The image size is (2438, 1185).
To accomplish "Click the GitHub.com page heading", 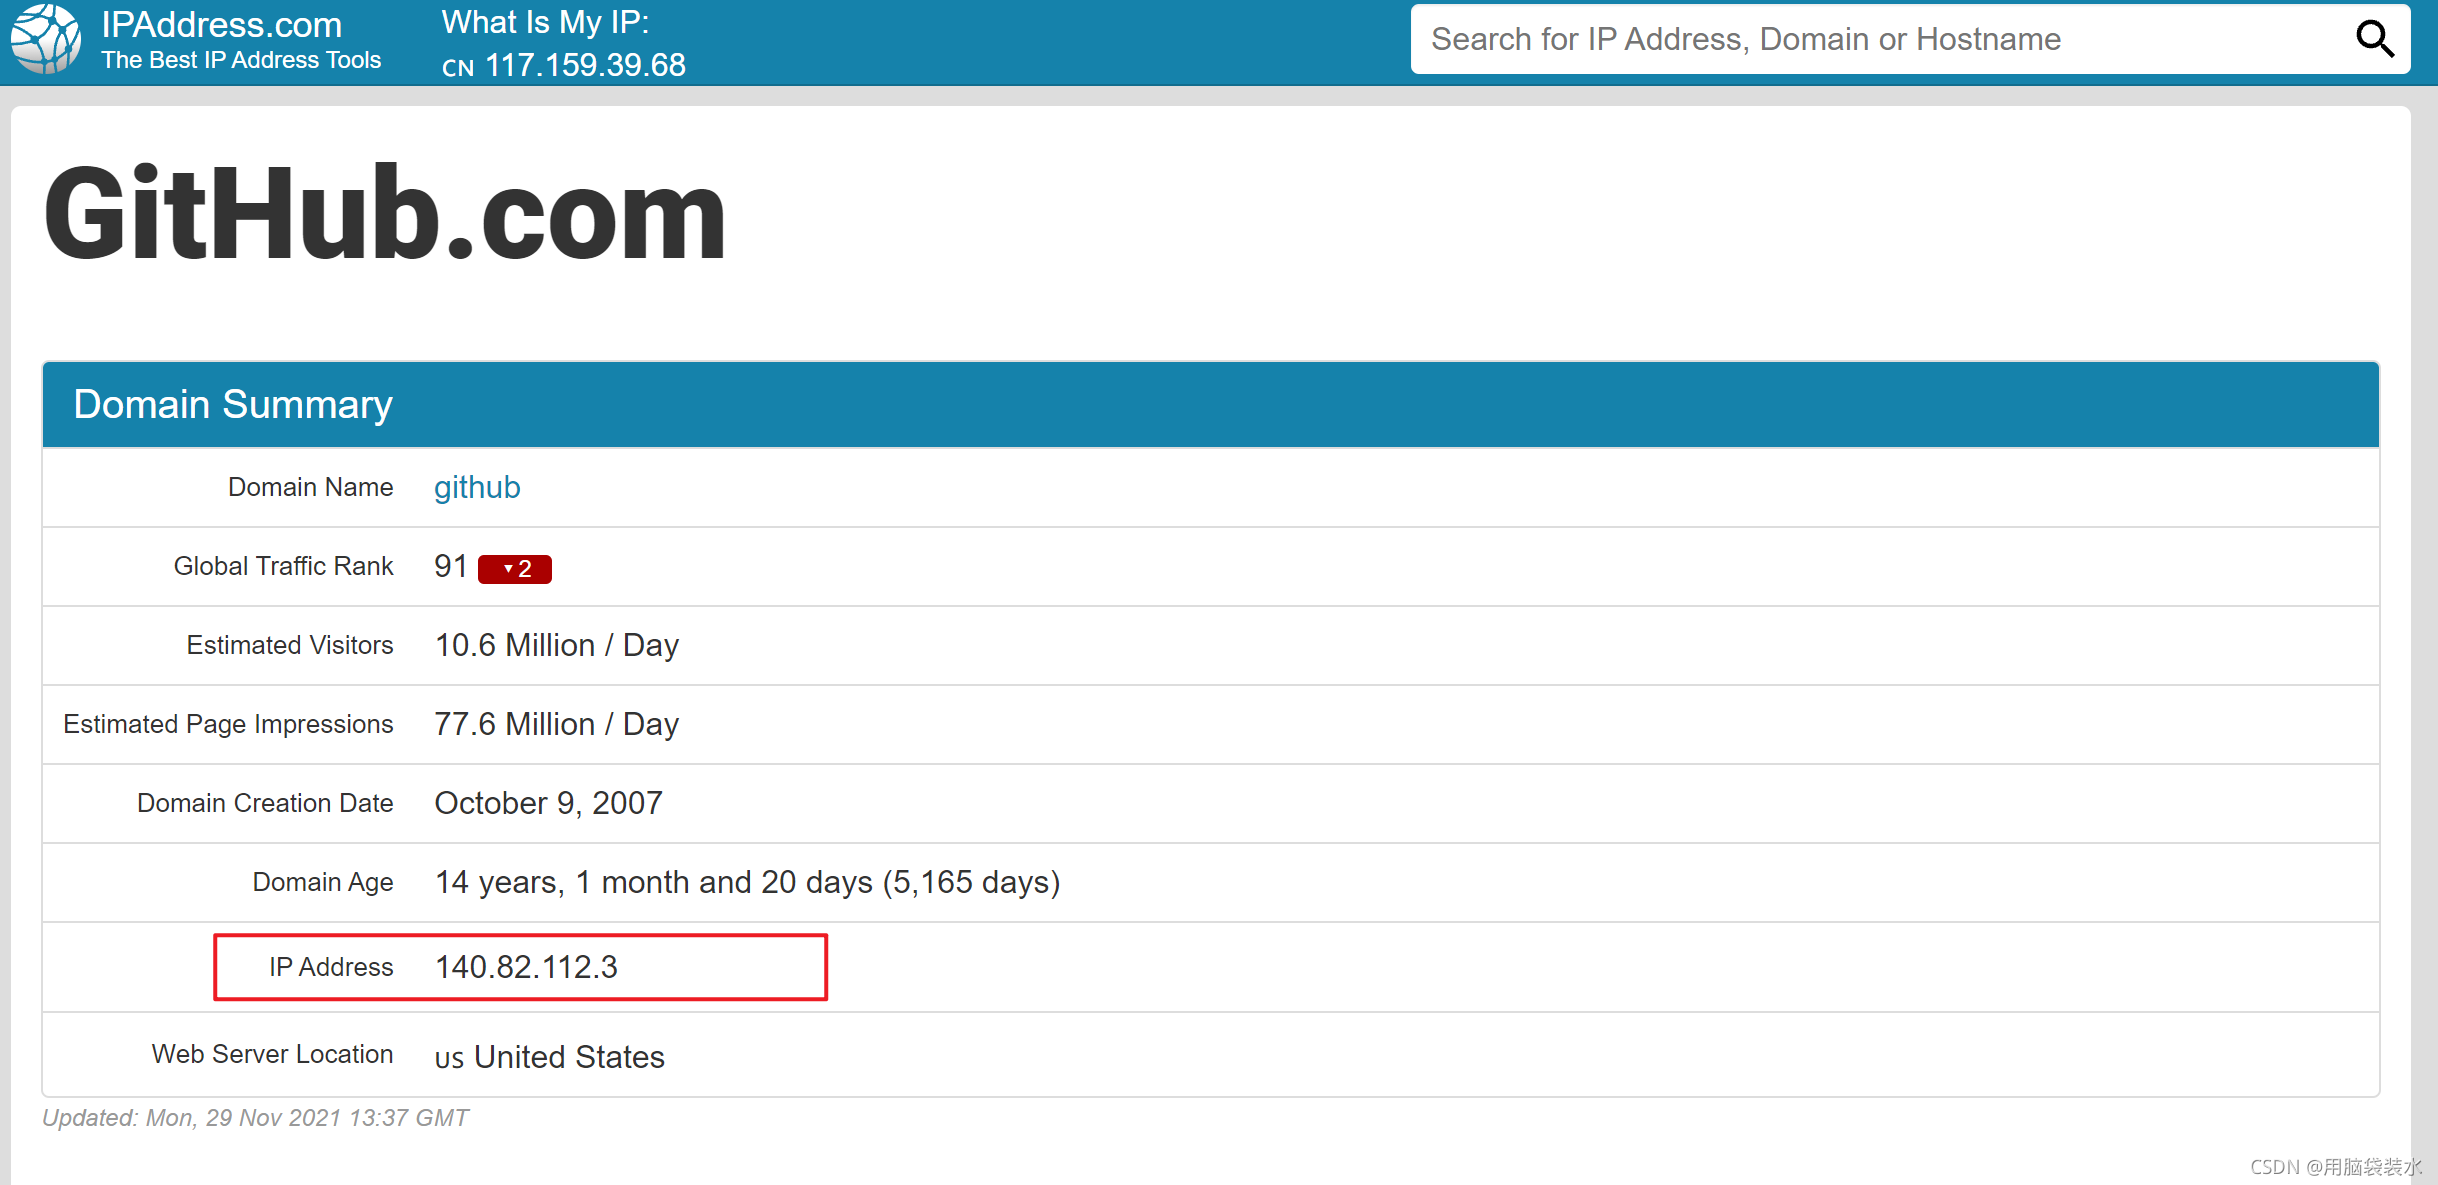I will click(x=385, y=215).
